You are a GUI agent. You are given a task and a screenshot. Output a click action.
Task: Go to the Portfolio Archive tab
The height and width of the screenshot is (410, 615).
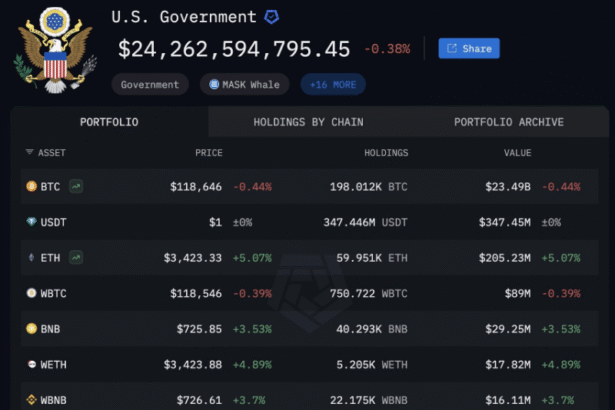508,122
